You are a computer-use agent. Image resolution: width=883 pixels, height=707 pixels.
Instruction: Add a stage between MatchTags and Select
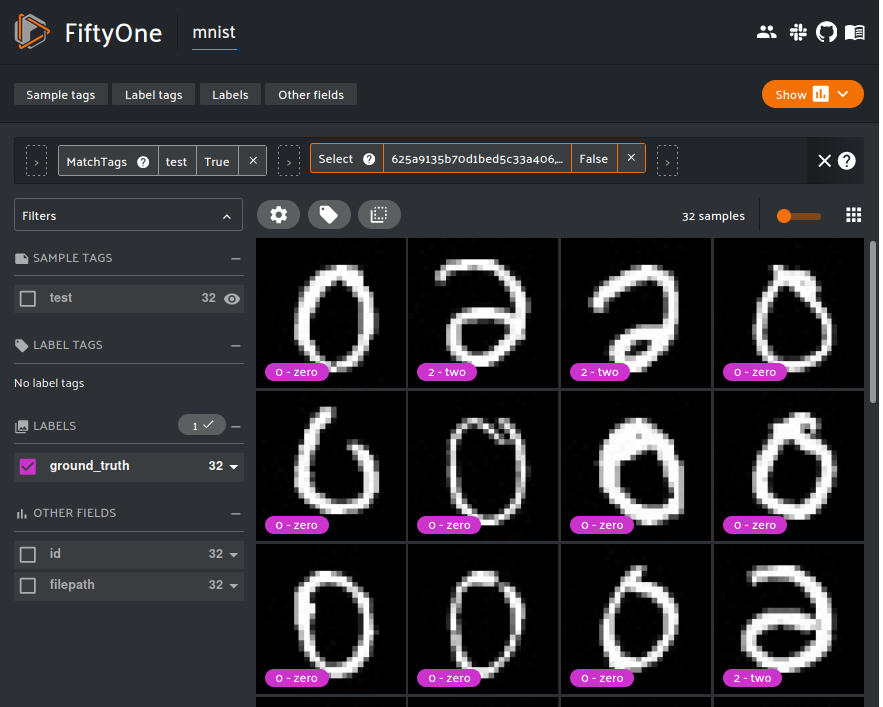point(288,161)
